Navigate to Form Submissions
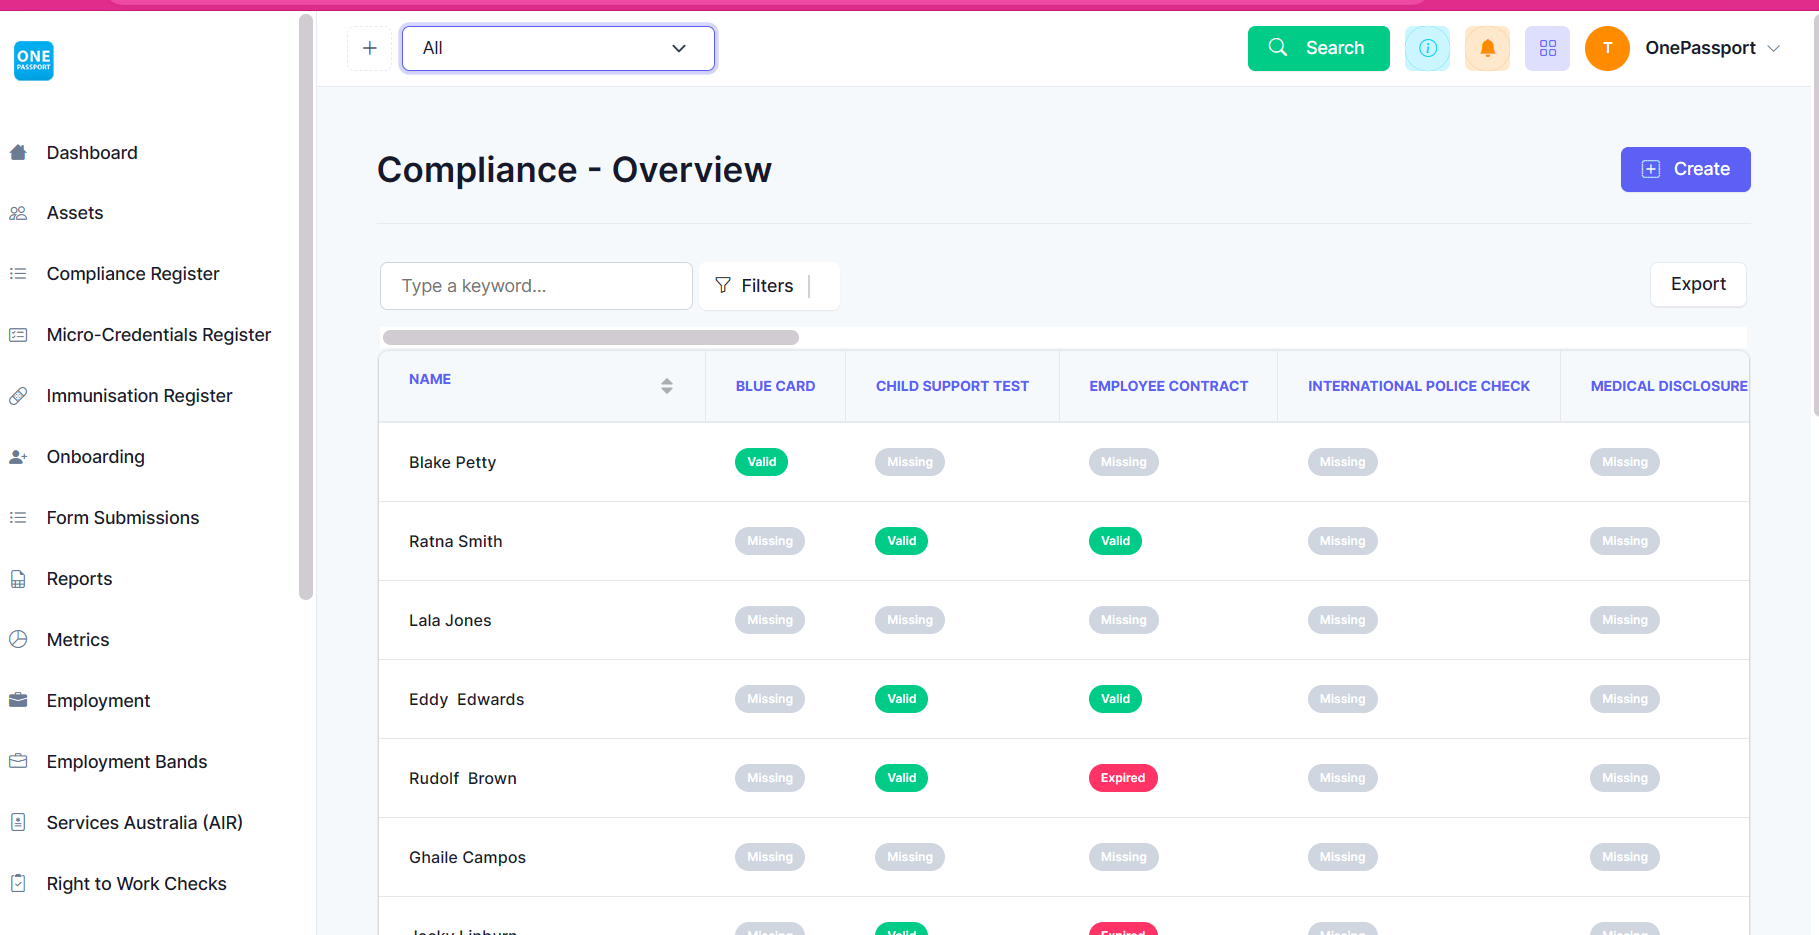Screen dimensions: 1819x935 click(x=123, y=518)
